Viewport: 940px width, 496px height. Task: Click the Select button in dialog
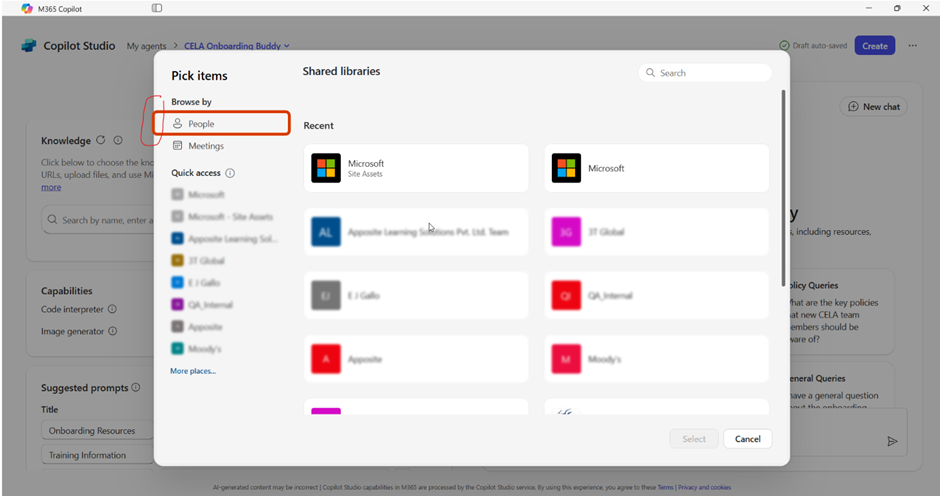[x=694, y=439]
